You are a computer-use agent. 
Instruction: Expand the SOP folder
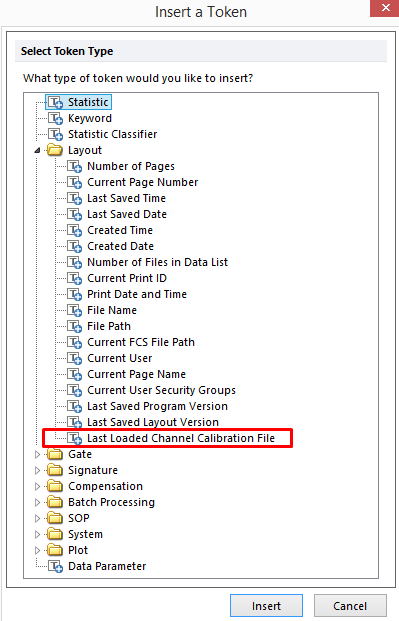click(x=37, y=518)
